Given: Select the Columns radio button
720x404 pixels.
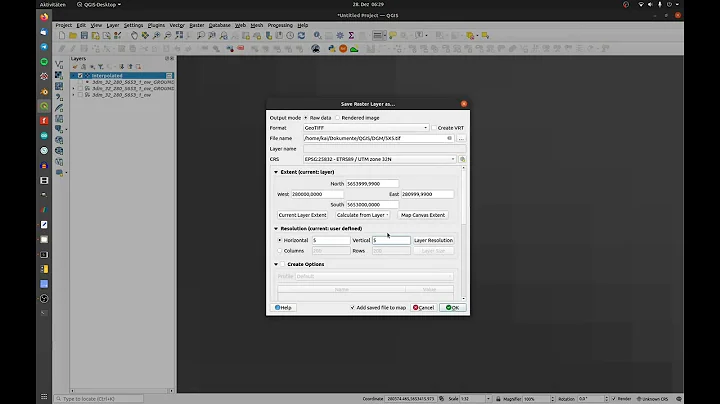Looking at the screenshot, I should pos(280,251).
